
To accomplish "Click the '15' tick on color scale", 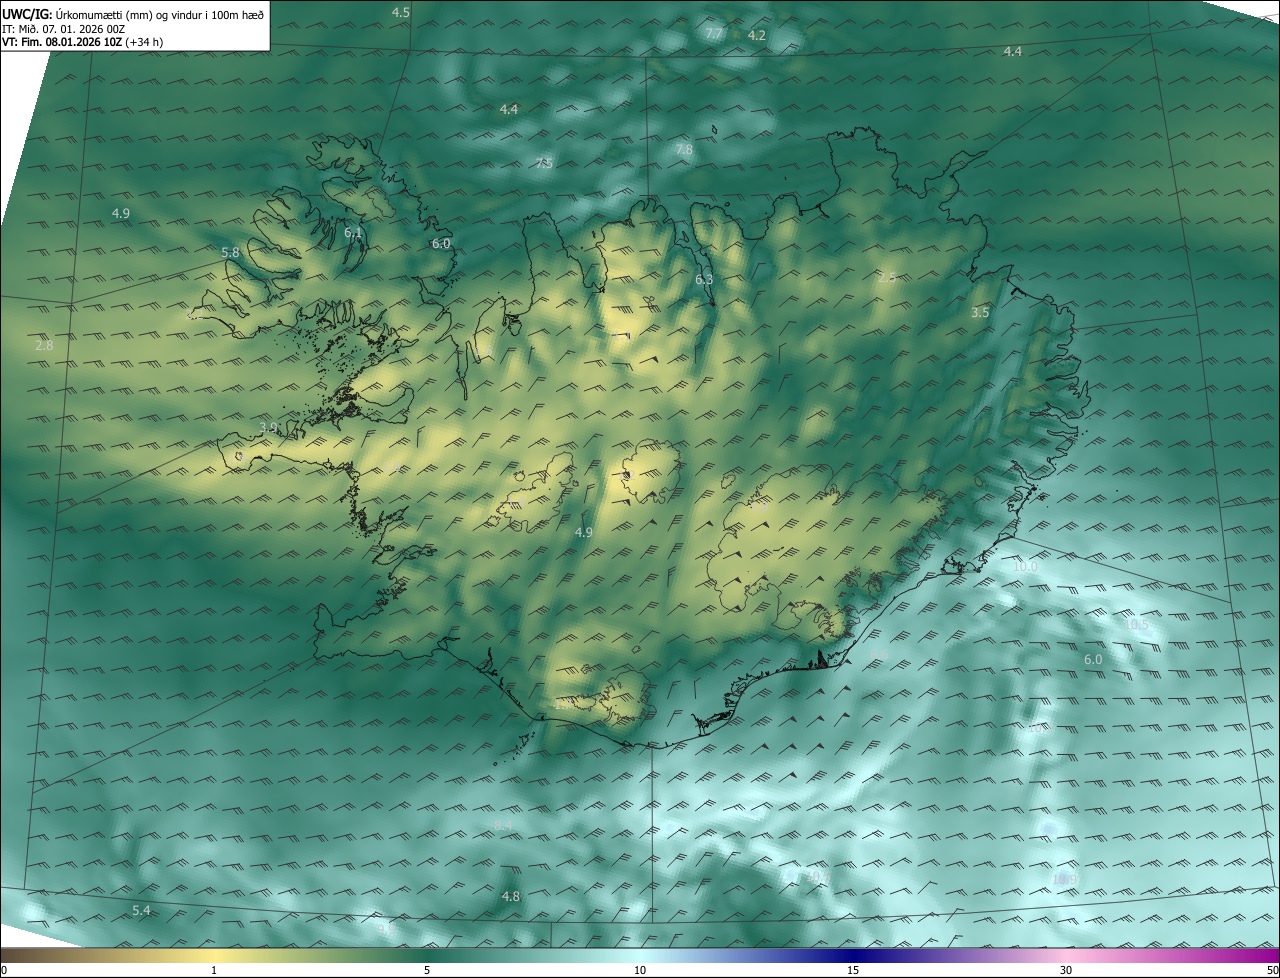I will click(x=853, y=970).
